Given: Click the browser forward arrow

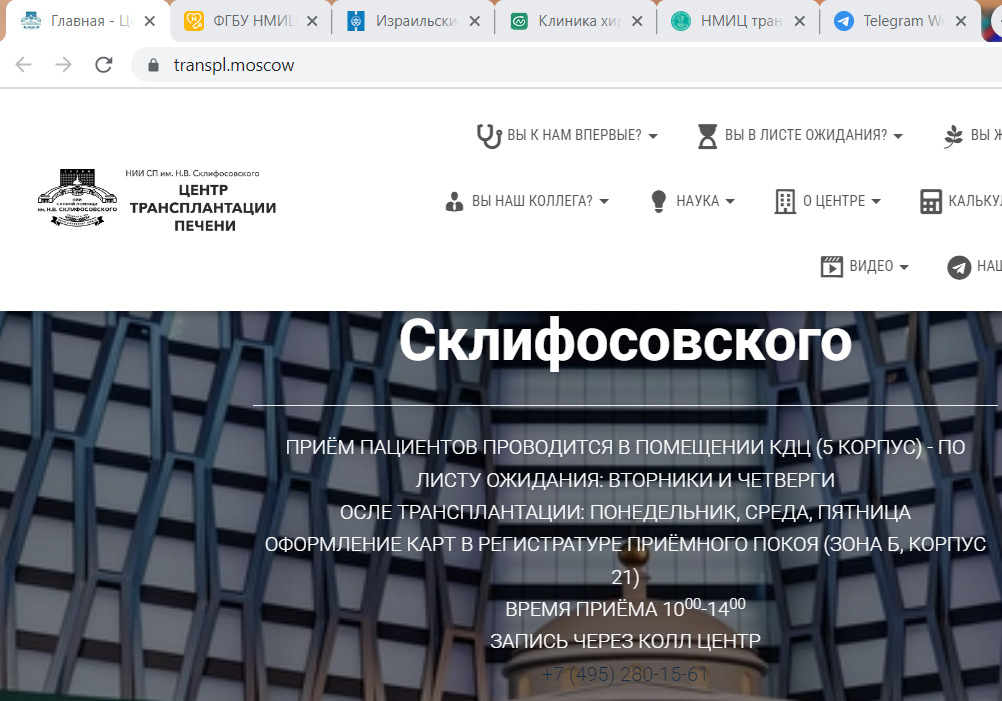Looking at the screenshot, I should tap(63, 65).
